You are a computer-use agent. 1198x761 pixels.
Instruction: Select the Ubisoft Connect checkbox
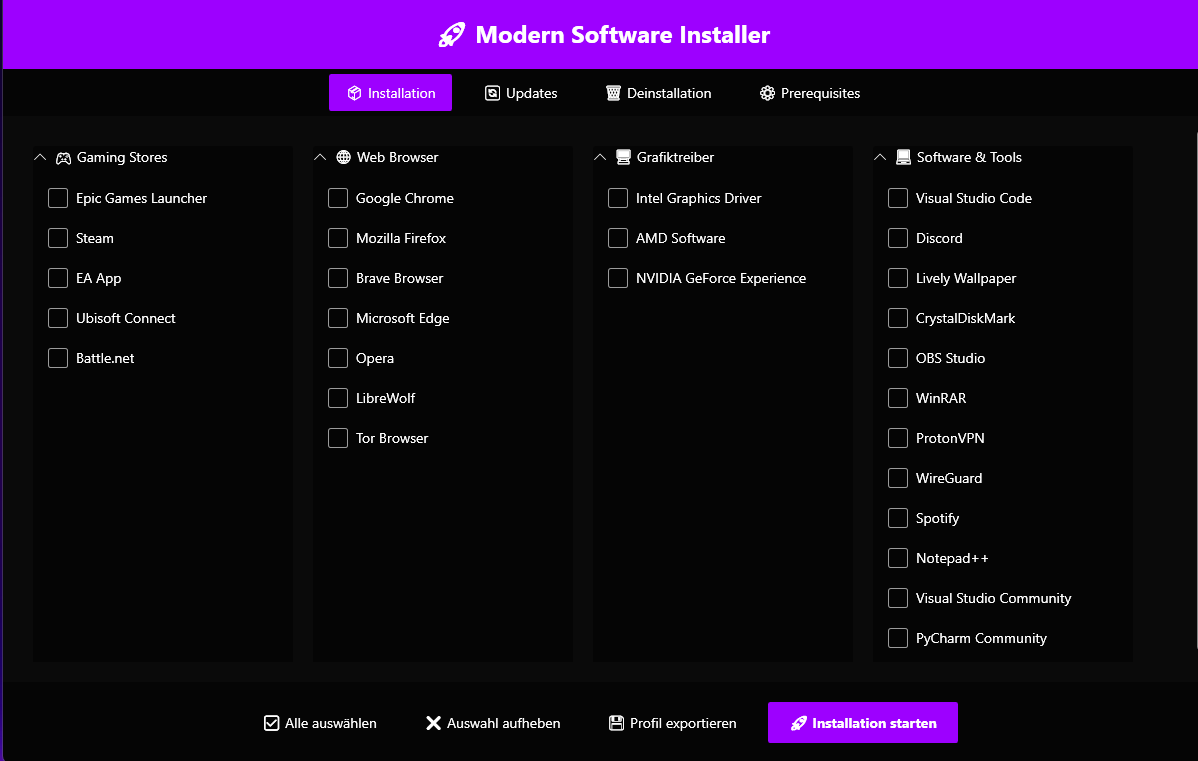coord(58,318)
